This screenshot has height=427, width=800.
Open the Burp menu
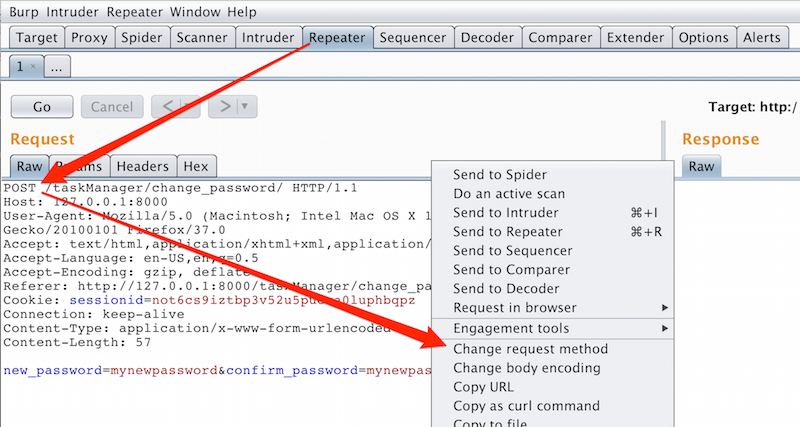tap(23, 12)
